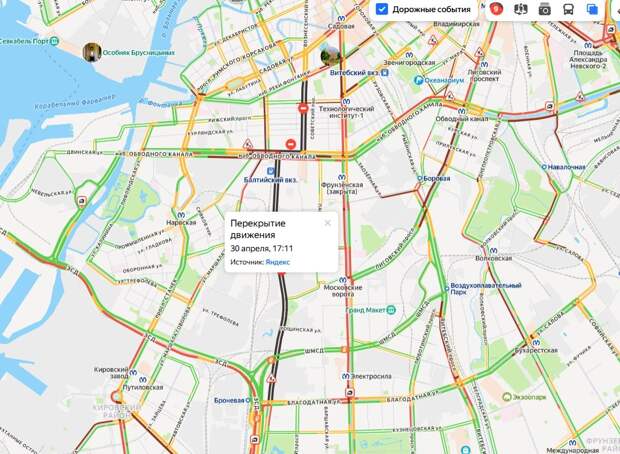Click the red traffic score indicator
620x454 pixels.
coord(496,9)
